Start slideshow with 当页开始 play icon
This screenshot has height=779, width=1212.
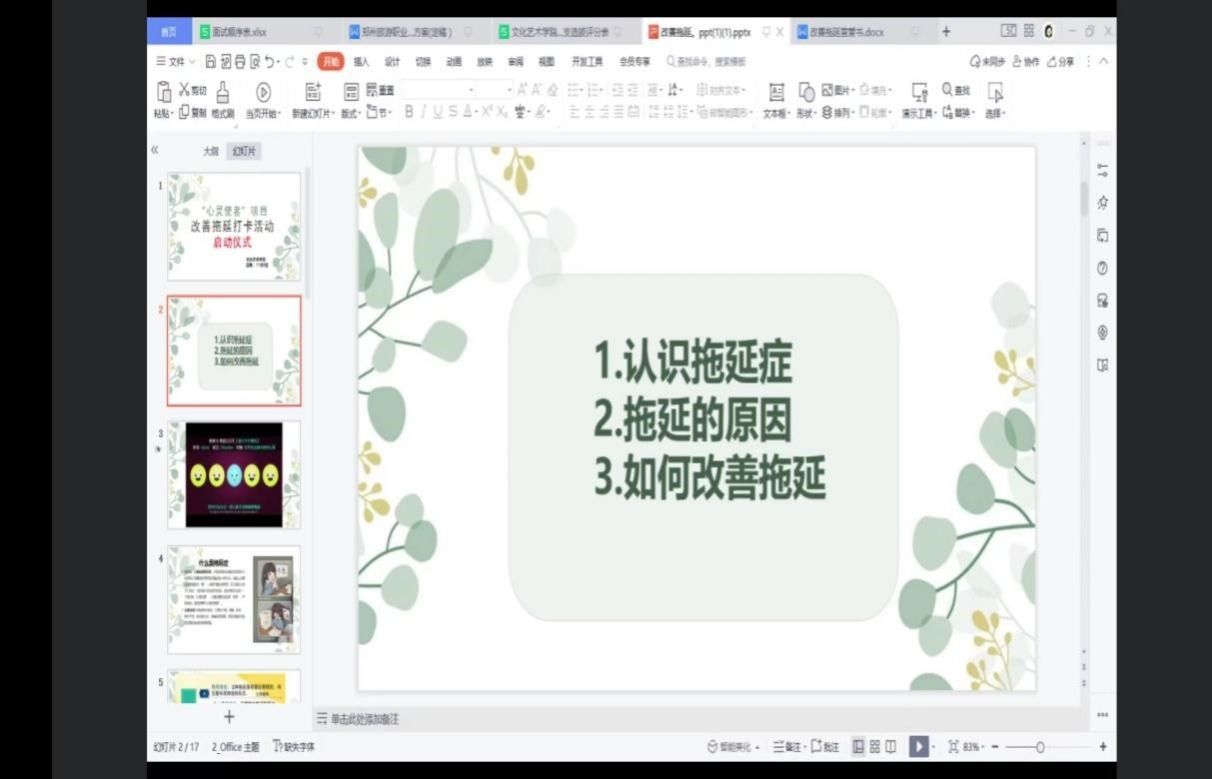click(x=263, y=93)
